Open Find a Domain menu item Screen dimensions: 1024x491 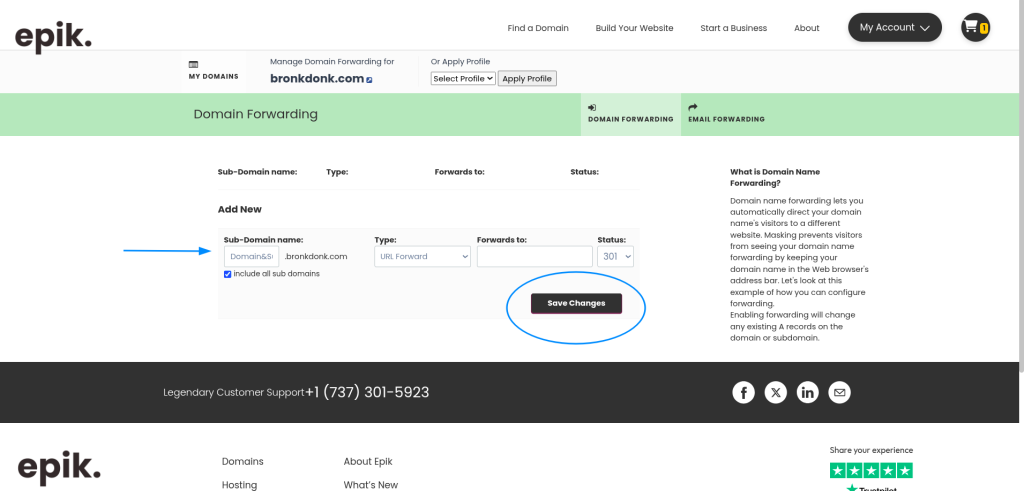pos(538,28)
